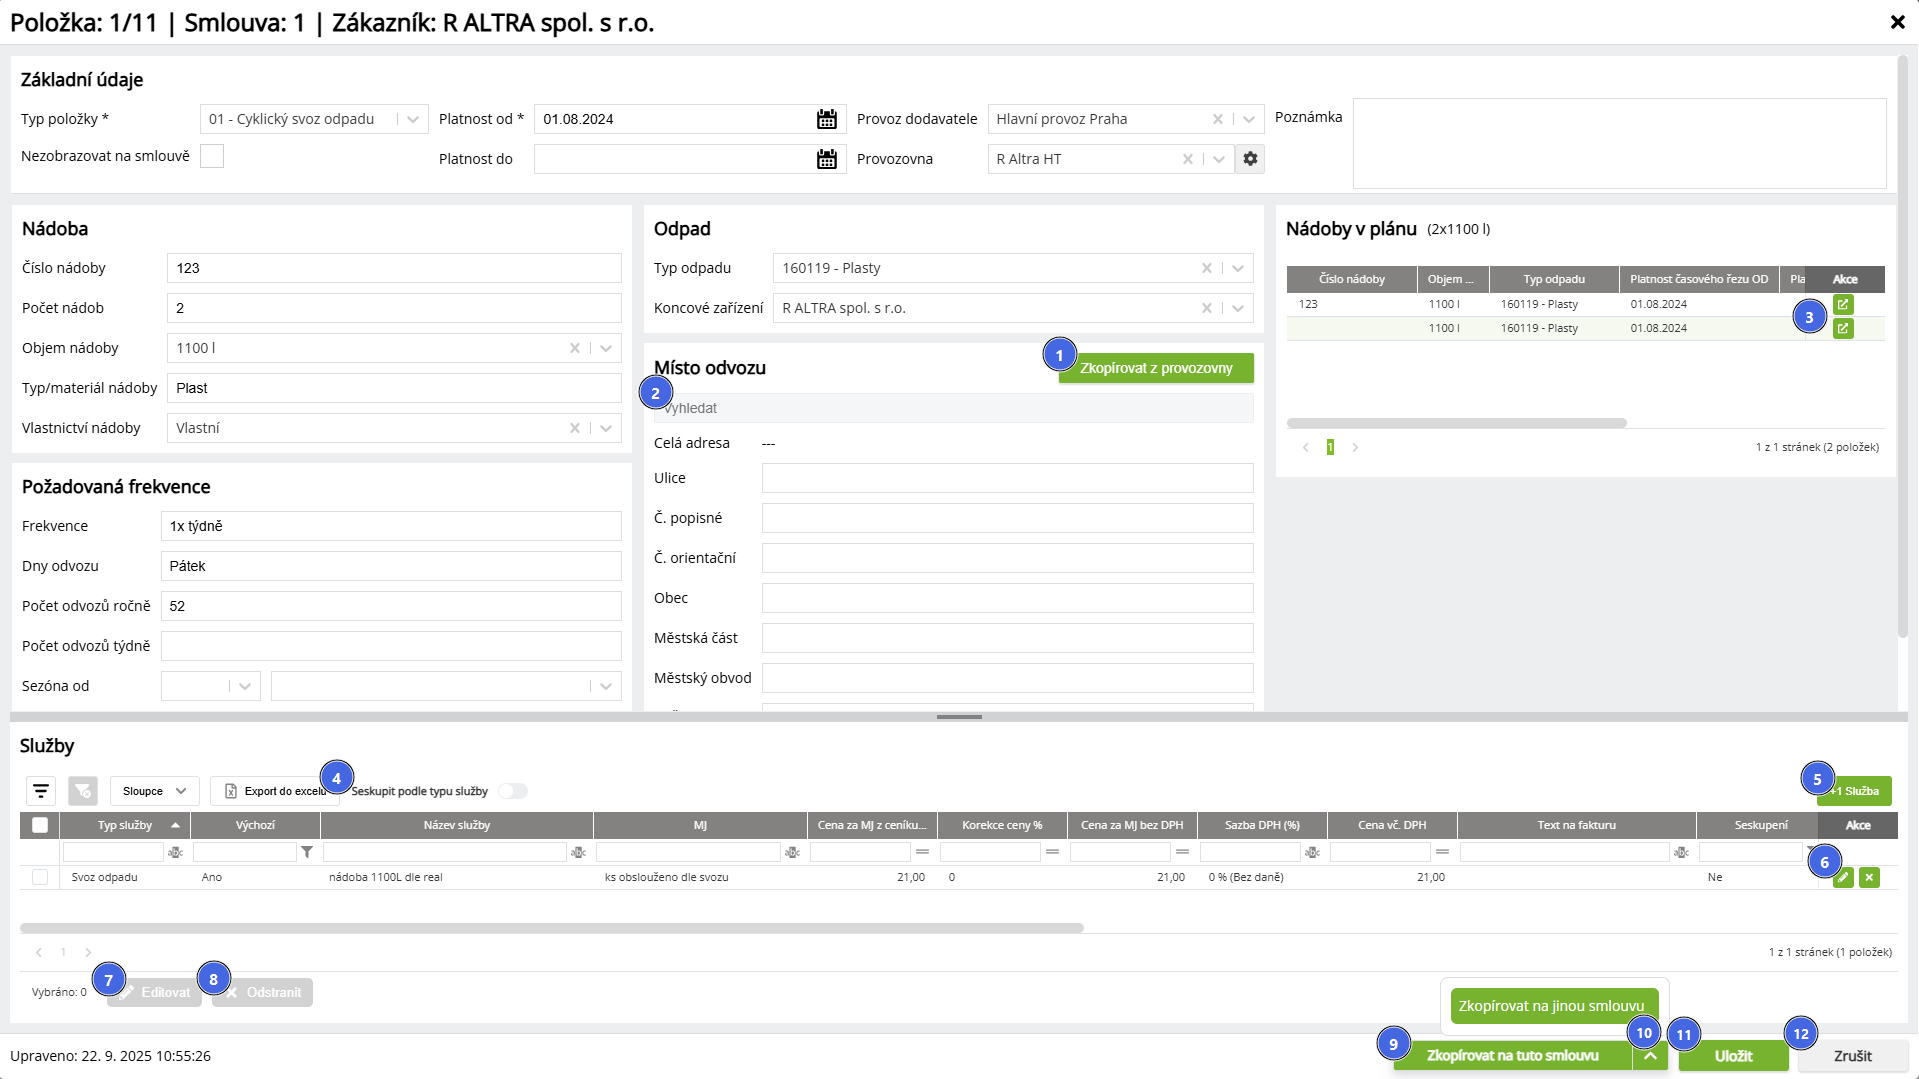Expand Provozovna dropdown arrow

pyautogui.click(x=1218, y=159)
